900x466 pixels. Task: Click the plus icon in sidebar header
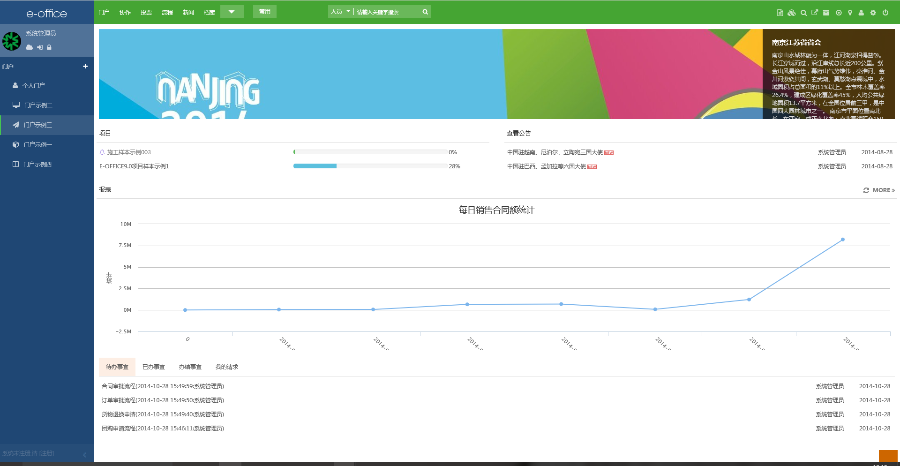tap(86, 67)
